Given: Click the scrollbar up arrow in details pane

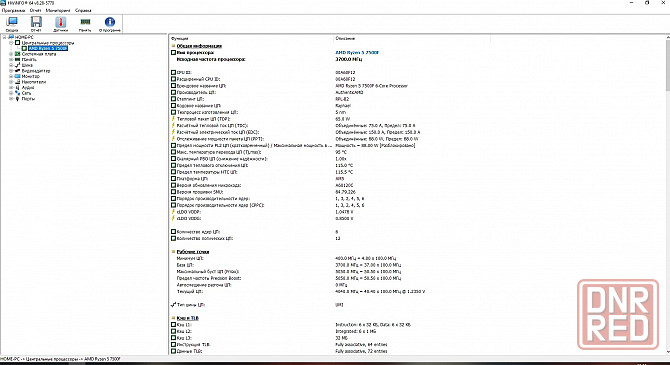Looking at the screenshot, I should point(667,38).
